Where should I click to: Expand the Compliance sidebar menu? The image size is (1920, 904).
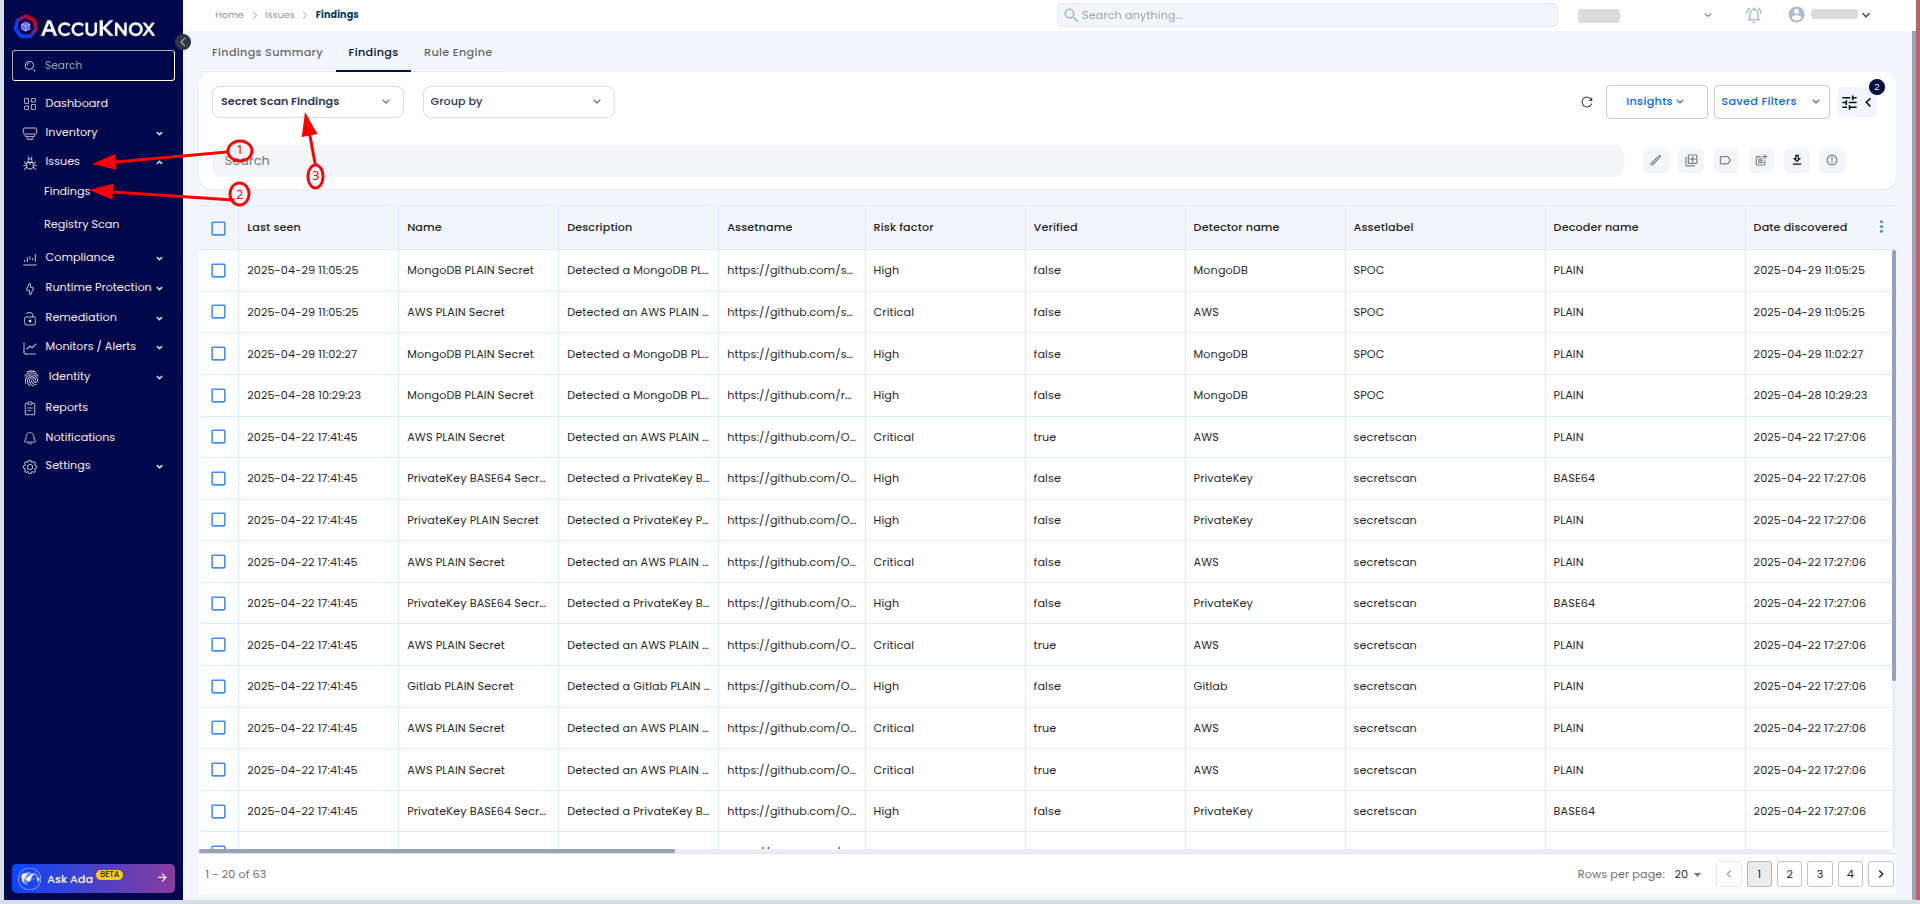159,258
